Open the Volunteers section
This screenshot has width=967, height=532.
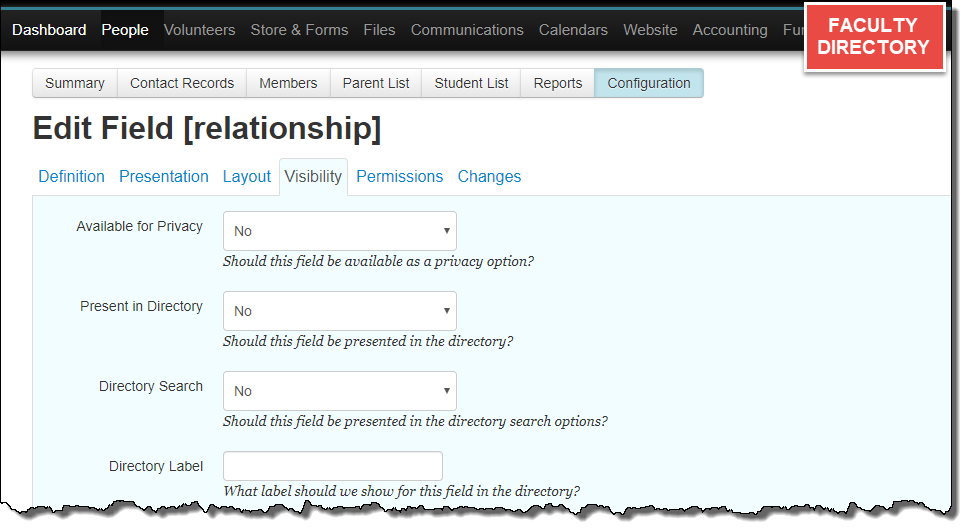[x=199, y=30]
